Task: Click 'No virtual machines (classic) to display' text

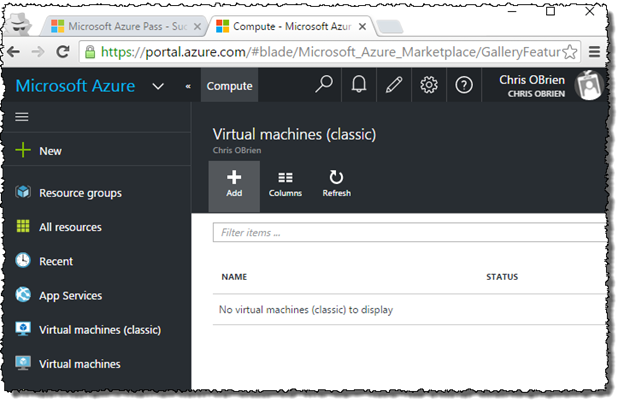Action: click(x=306, y=310)
